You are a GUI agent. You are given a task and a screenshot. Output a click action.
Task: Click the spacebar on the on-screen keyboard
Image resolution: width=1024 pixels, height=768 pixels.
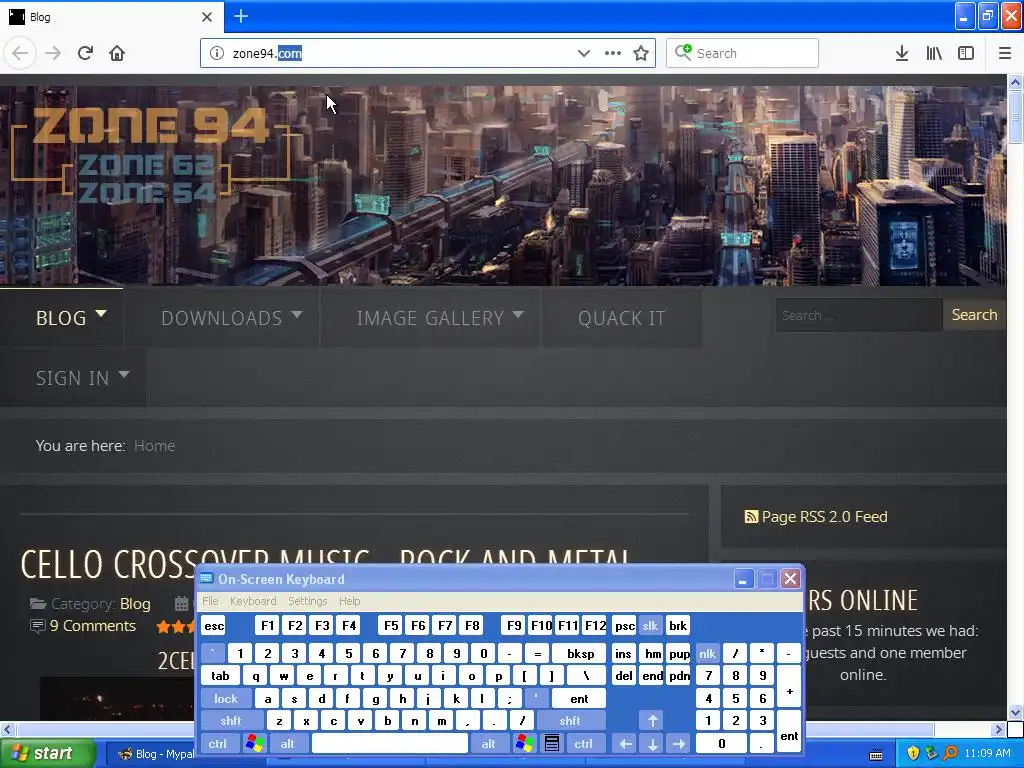pos(389,743)
